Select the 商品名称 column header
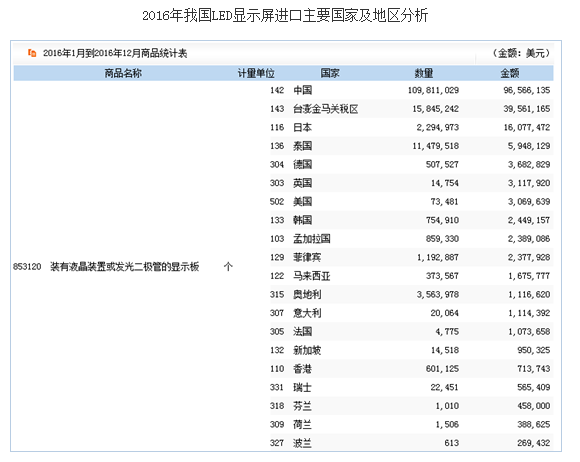This screenshot has width=580, height=462. click(123, 73)
